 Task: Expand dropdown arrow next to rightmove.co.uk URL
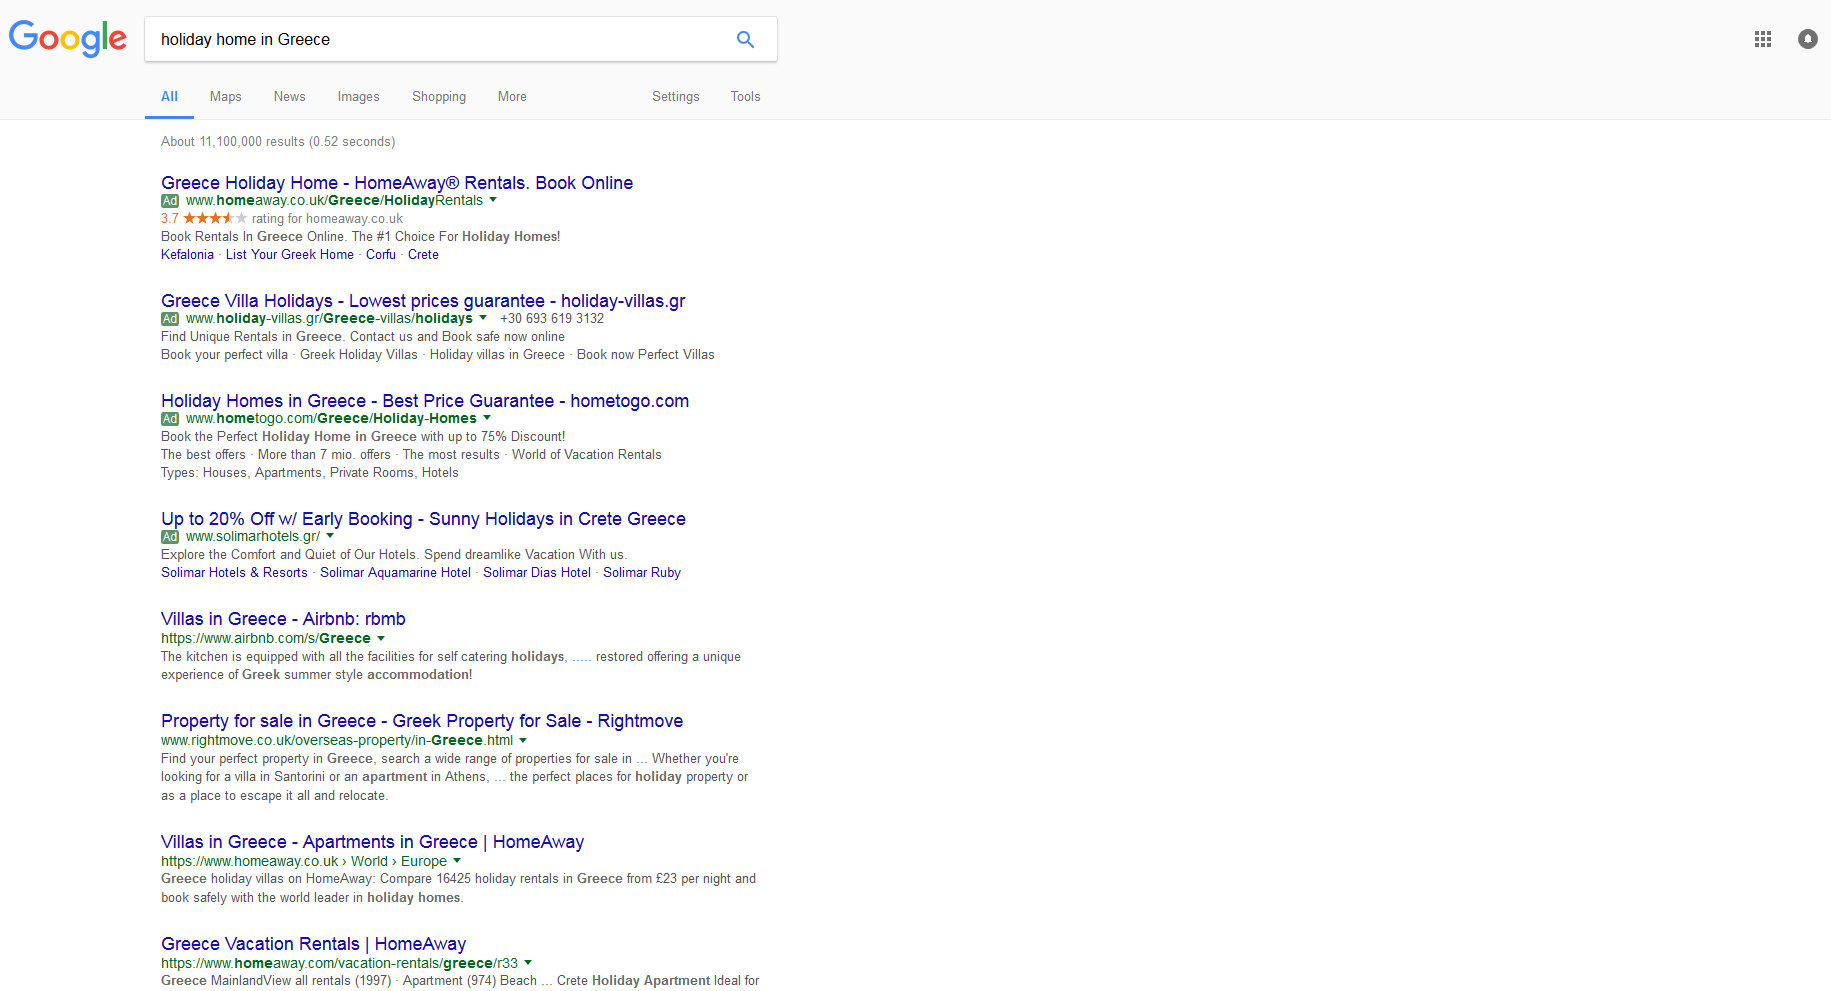(x=523, y=740)
